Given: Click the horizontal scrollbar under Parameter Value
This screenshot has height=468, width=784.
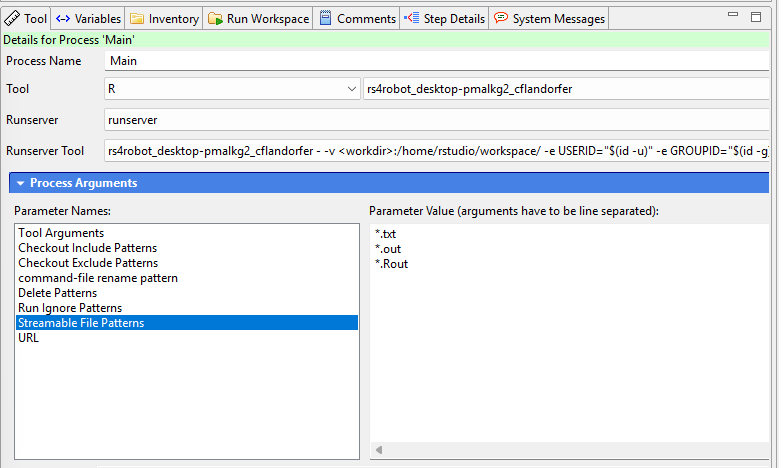Looking at the screenshot, I should (570, 451).
